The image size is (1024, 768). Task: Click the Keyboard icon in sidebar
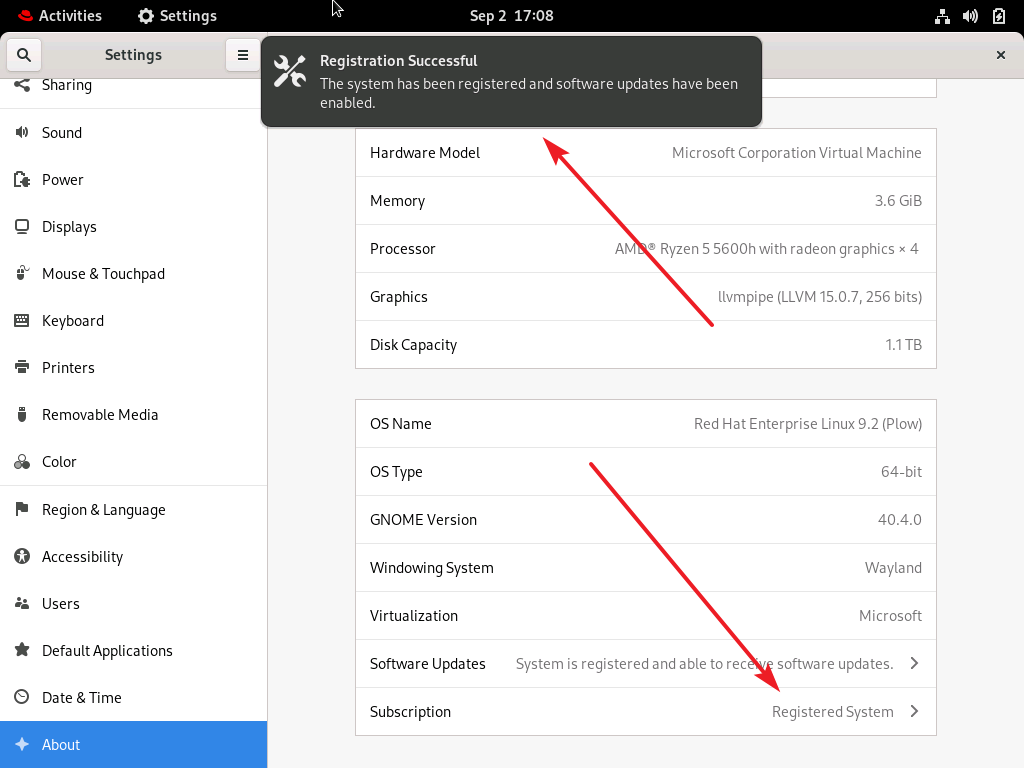tap(22, 321)
